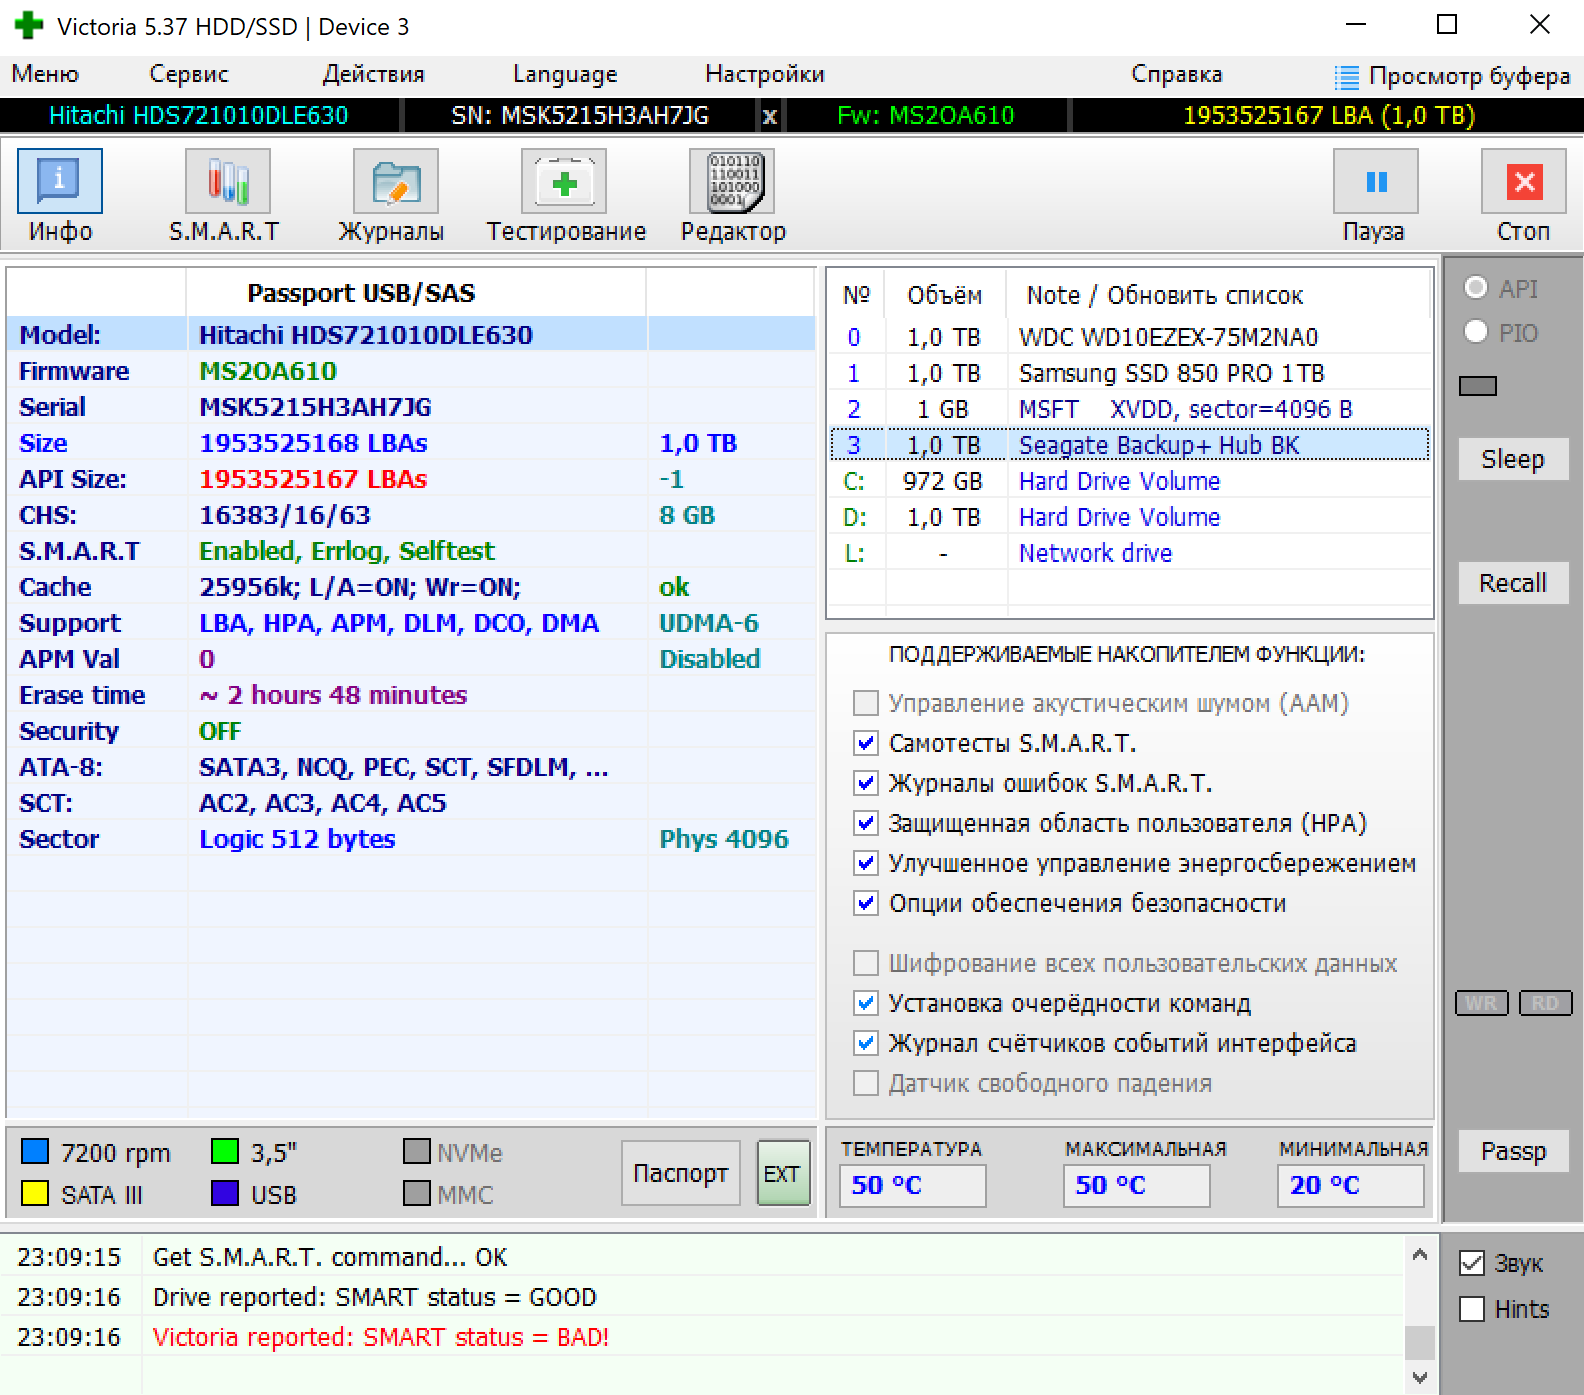Toggle Журнал счётчиков событий интерфейса checkbox

[x=866, y=1043]
